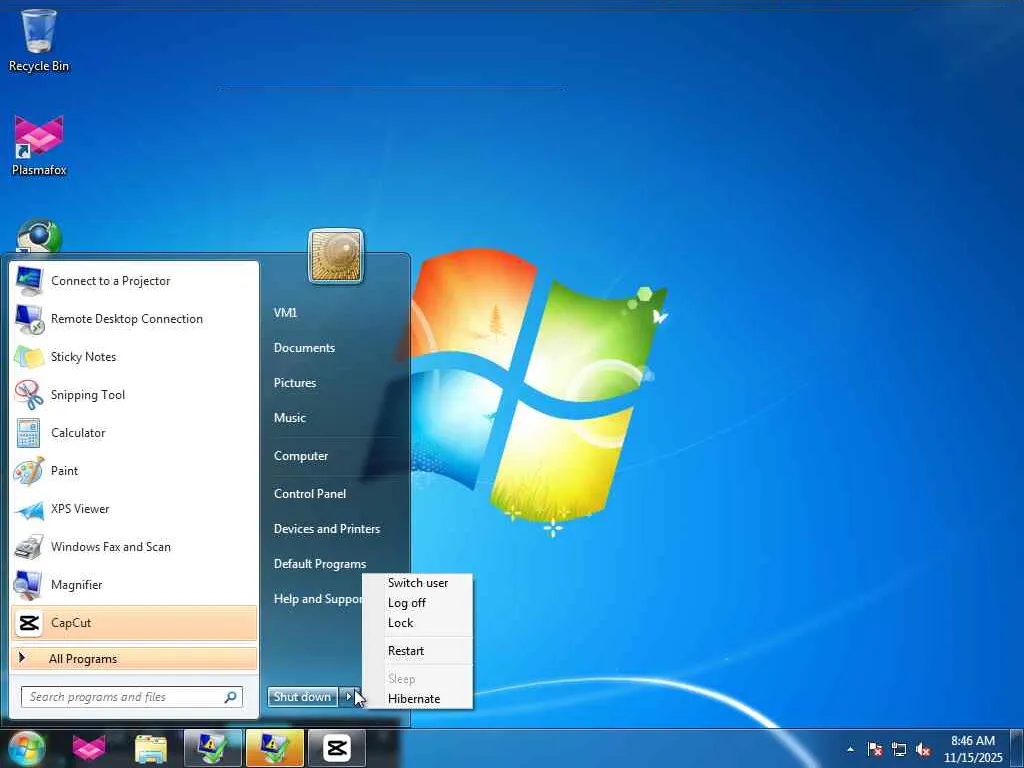The image size is (1024, 768).
Task: Toggle the Shut down options arrow
Action: point(349,697)
